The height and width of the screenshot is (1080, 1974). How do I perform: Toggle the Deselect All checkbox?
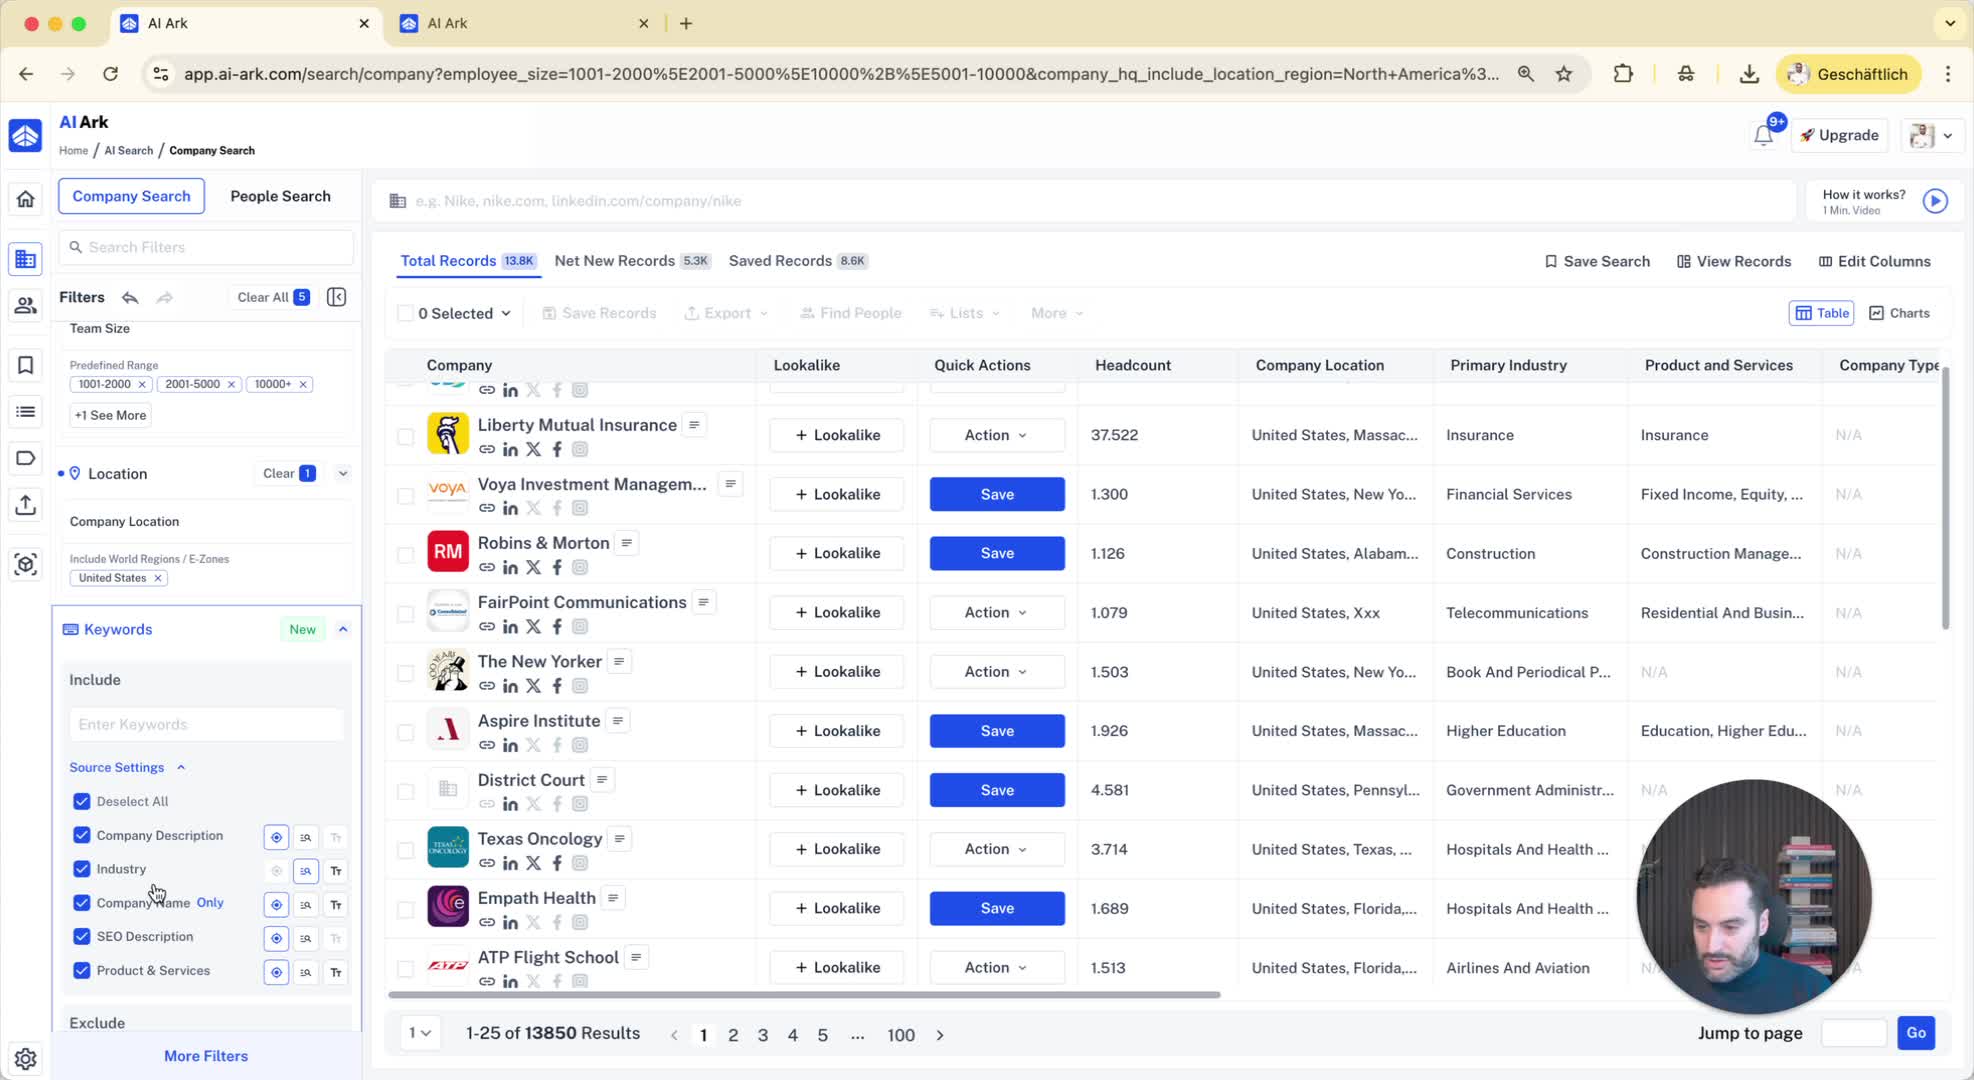coord(82,801)
